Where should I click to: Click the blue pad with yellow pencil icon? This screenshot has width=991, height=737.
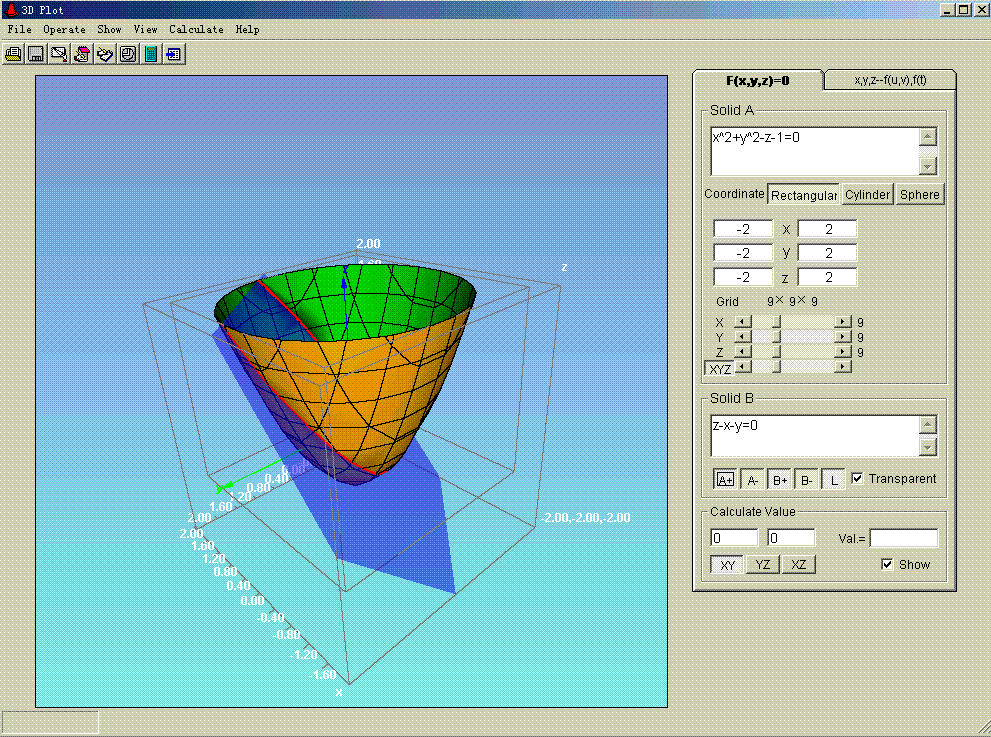coord(104,54)
